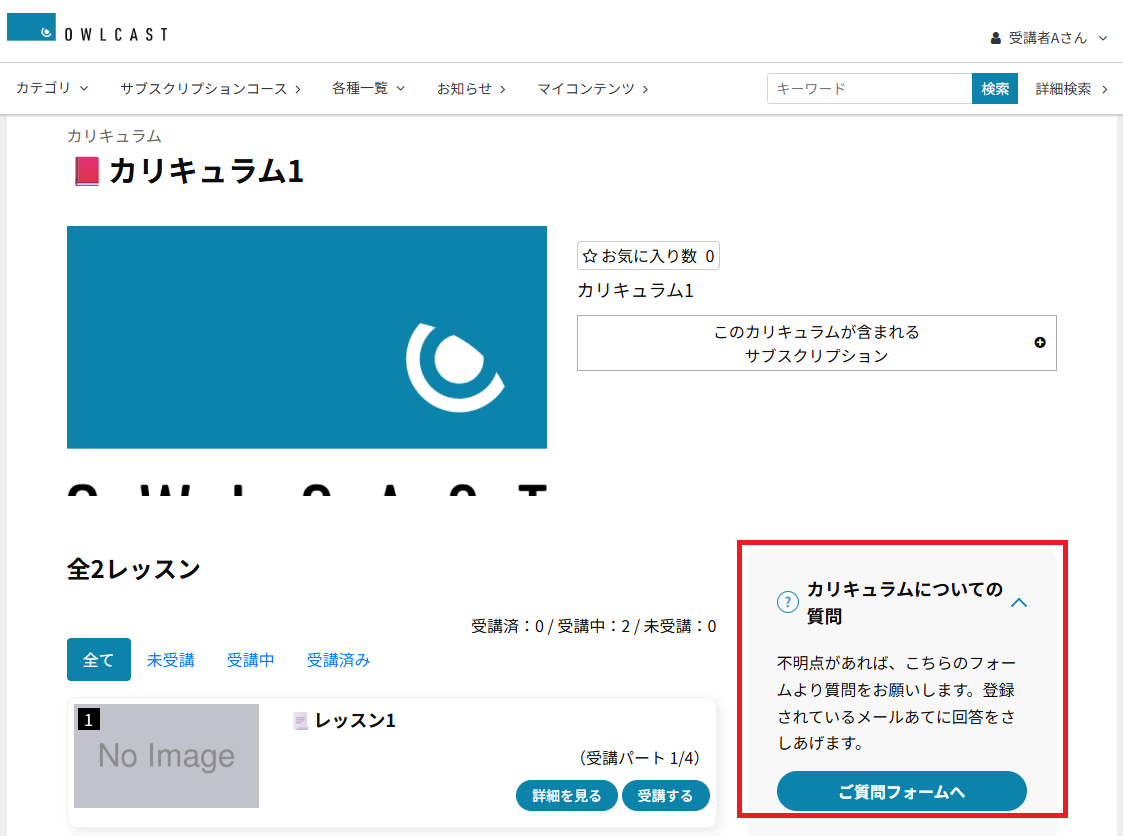Click the ご質問フォームへ button
This screenshot has height=836, width=1123.
[x=901, y=791]
